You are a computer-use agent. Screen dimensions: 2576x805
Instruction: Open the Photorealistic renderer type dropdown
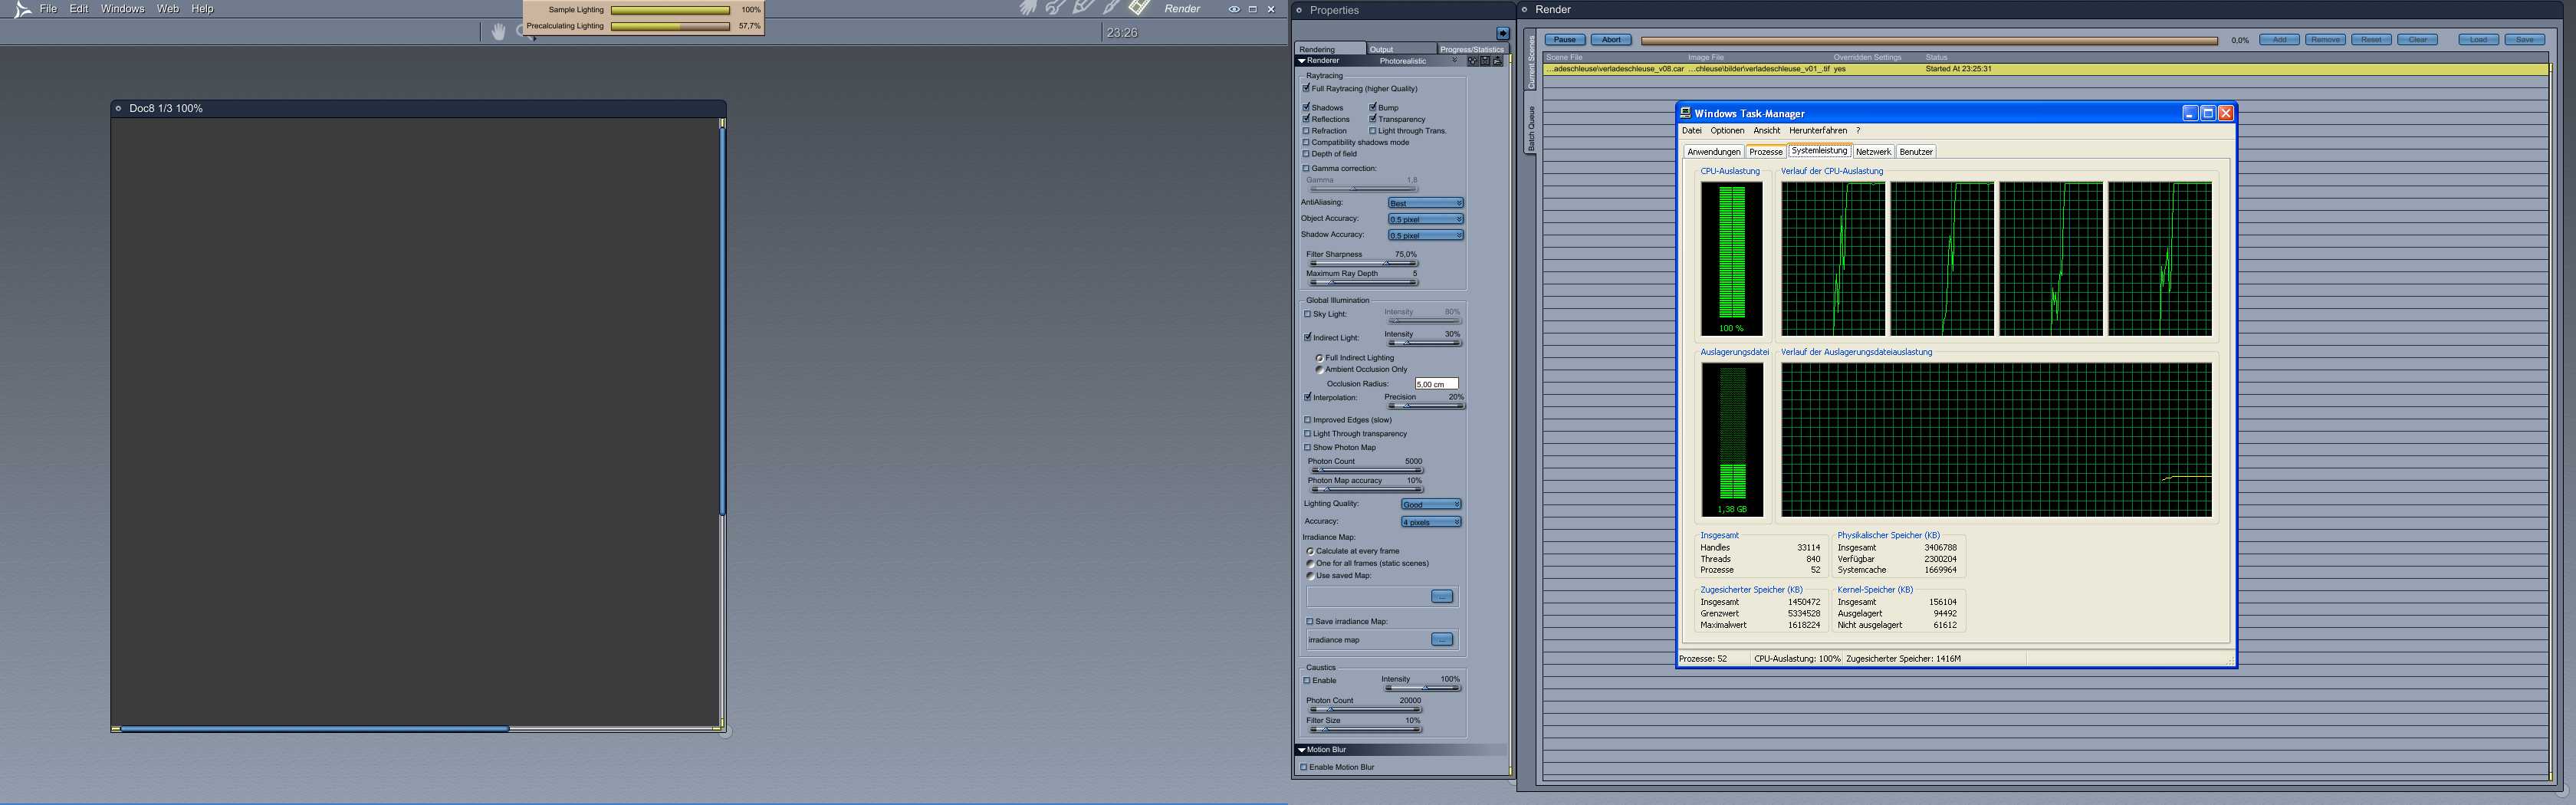coord(1418,61)
